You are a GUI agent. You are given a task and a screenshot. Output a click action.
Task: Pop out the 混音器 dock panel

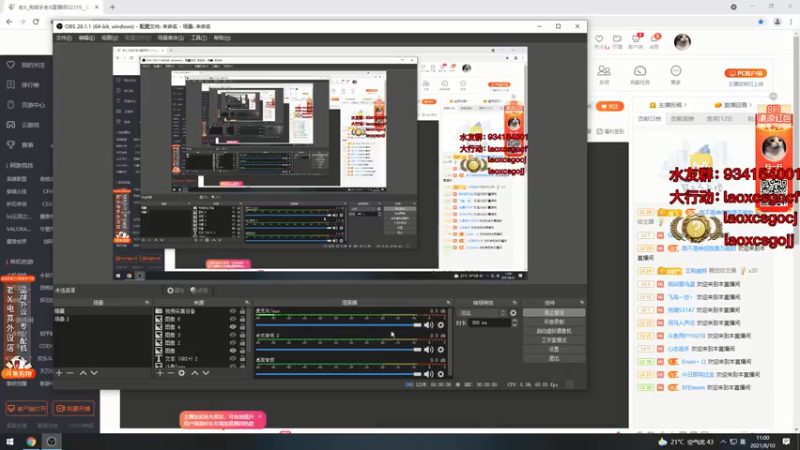[x=448, y=303]
